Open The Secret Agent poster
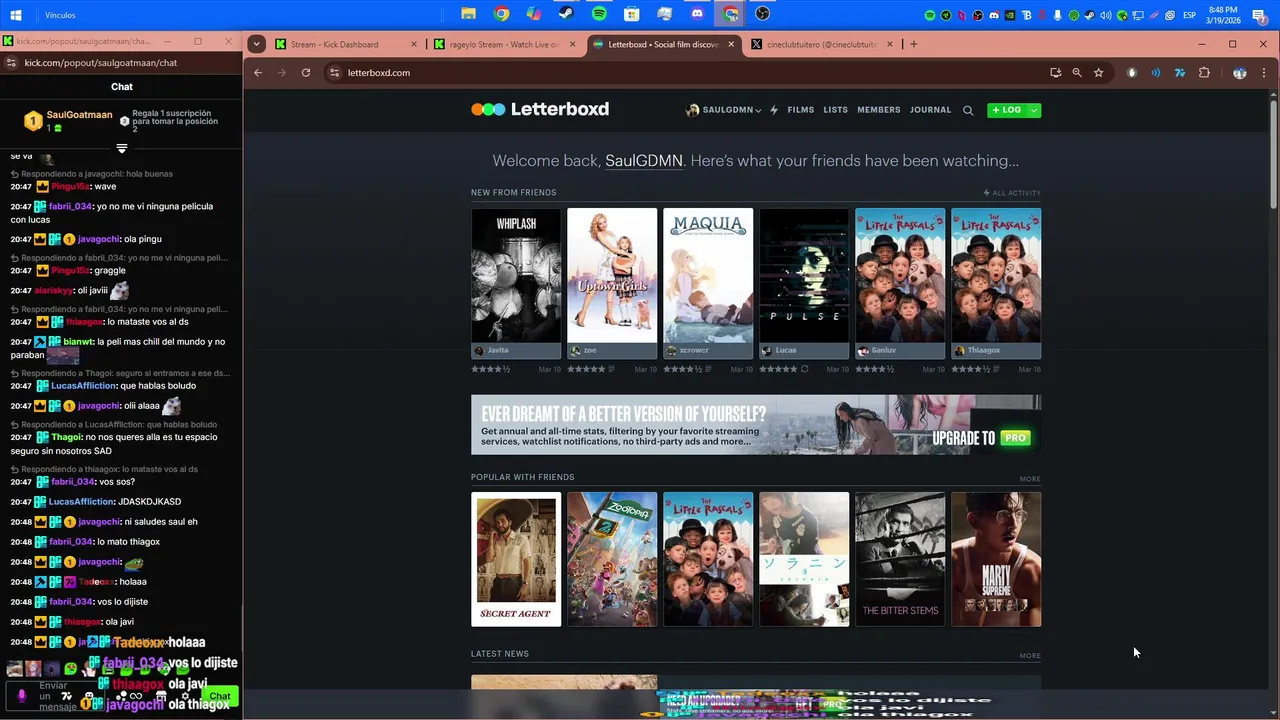 point(516,559)
